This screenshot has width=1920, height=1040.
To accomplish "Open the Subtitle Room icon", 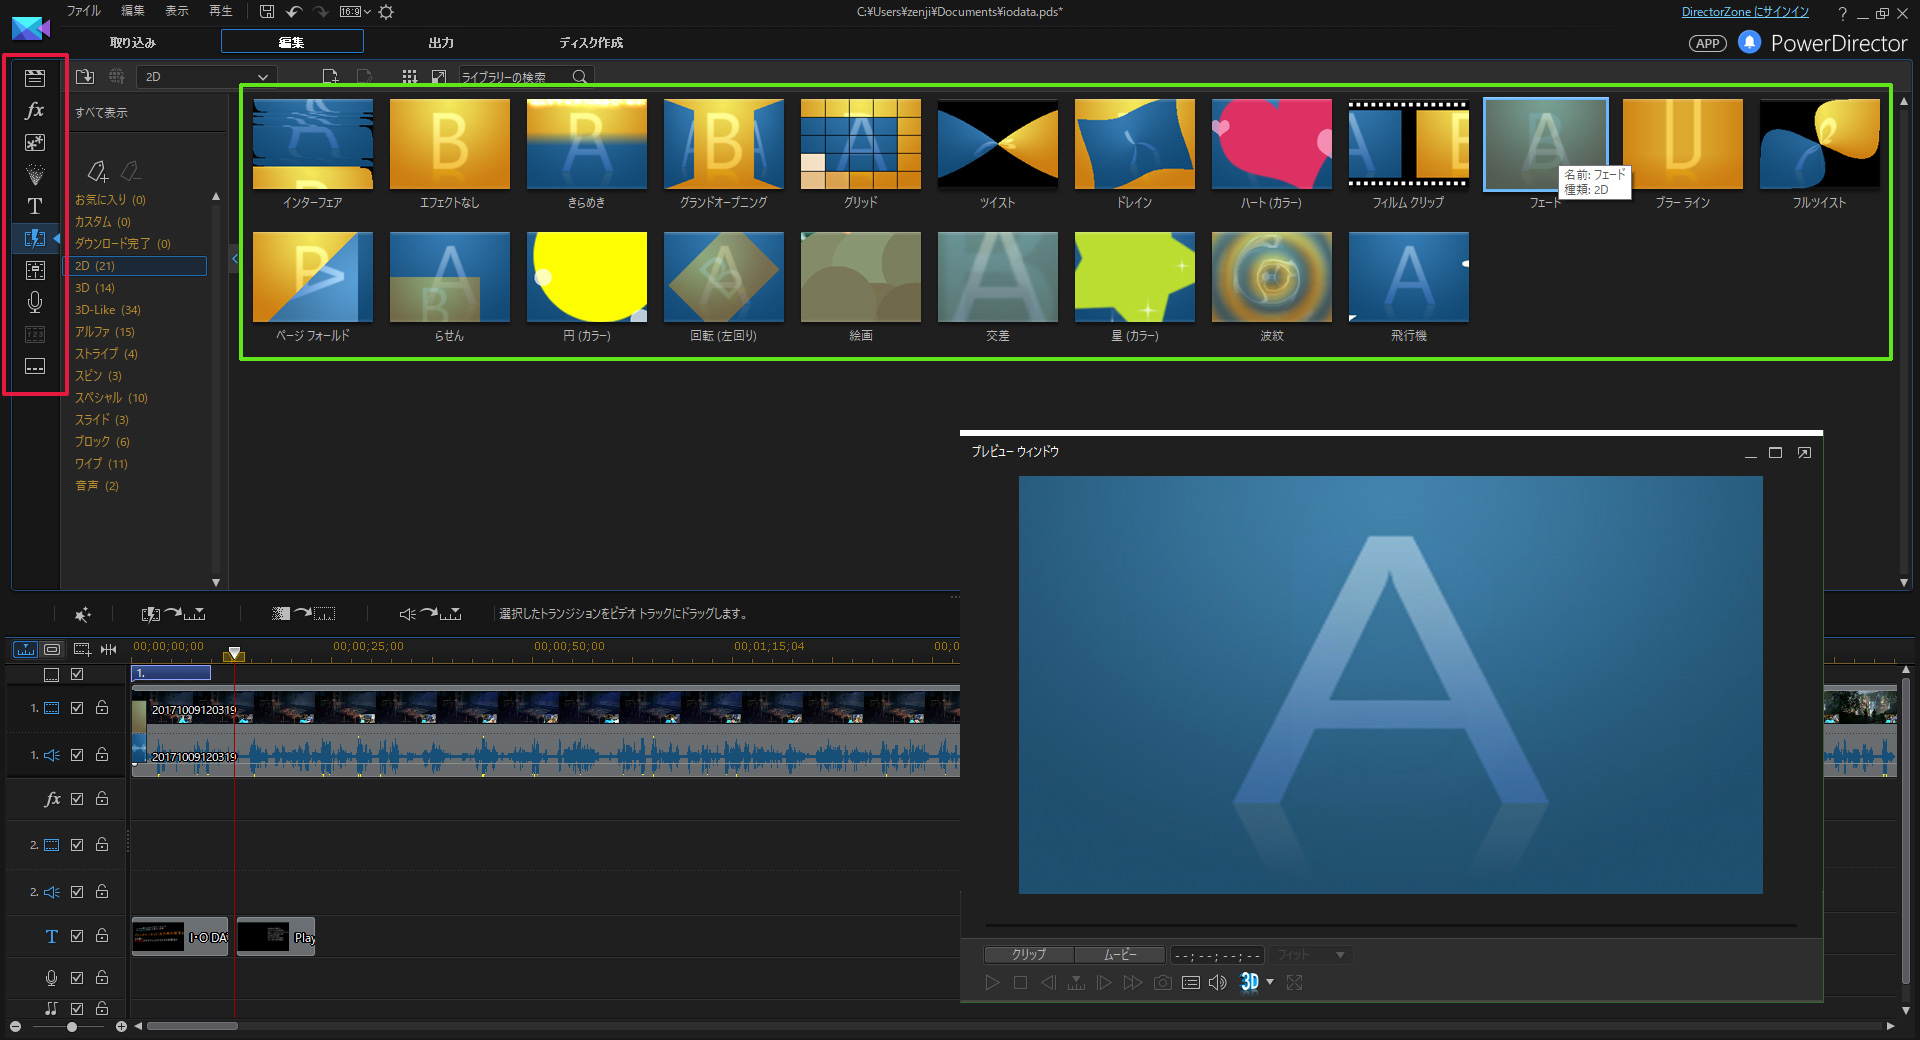I will [x=35, y=366].
